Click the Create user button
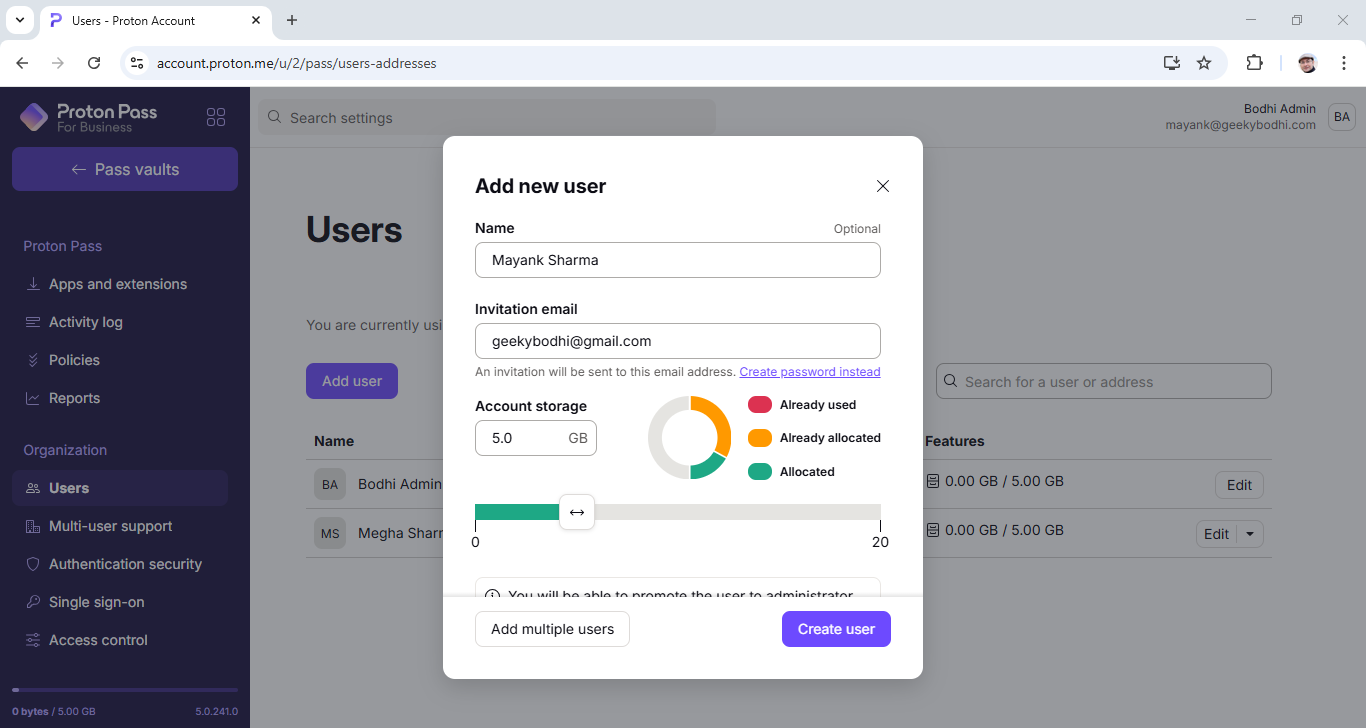 tap(836, 629)
